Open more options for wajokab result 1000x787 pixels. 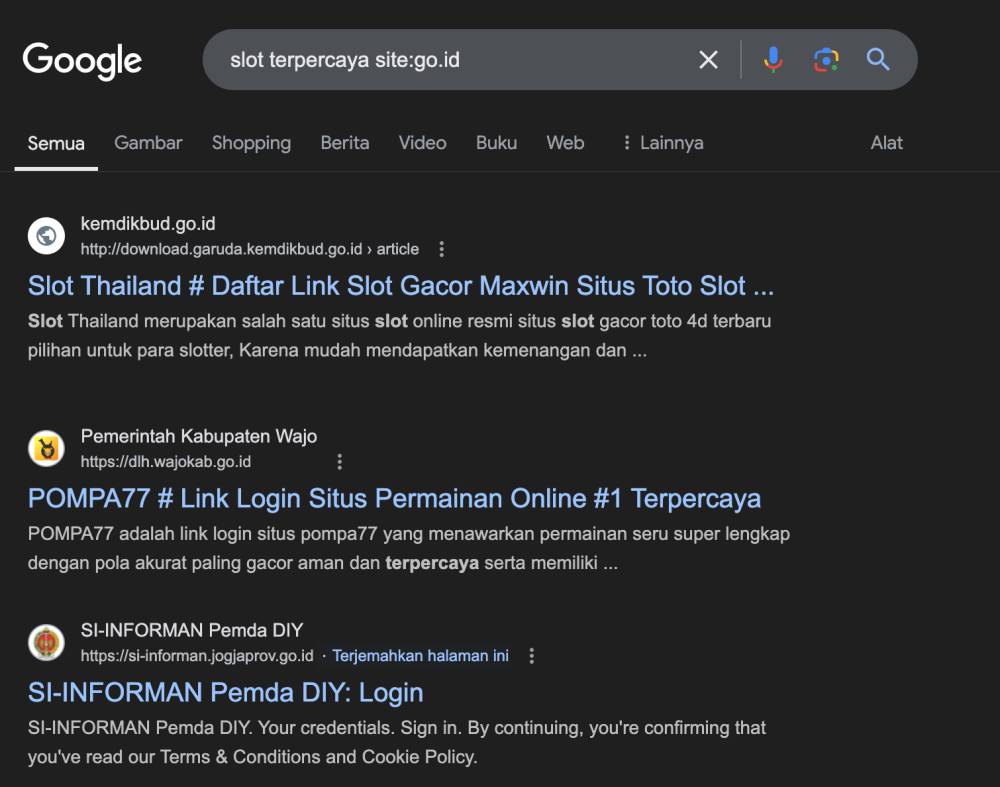tap(339, 462)
